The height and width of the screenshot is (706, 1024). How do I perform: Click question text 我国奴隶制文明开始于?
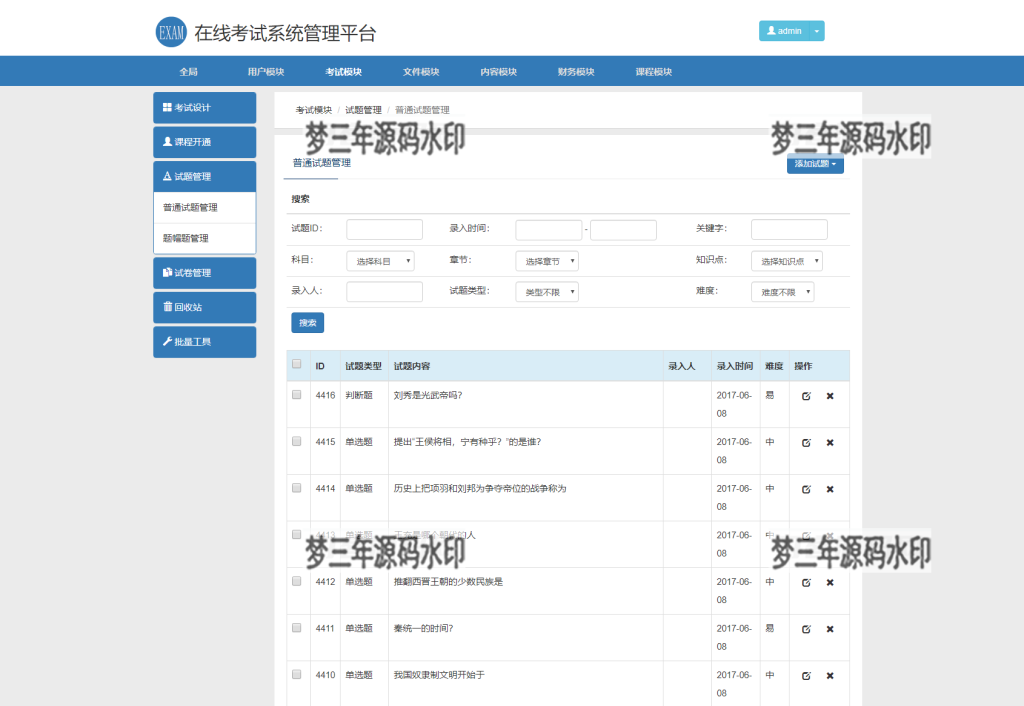click(x=439, y=675)
